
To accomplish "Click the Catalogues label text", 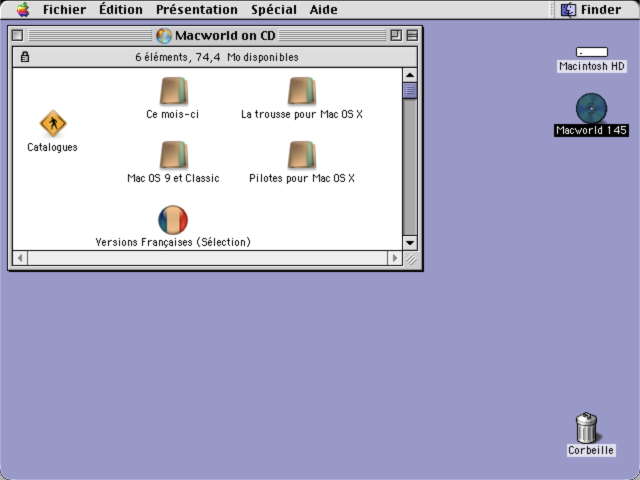I will pos(52,147).
